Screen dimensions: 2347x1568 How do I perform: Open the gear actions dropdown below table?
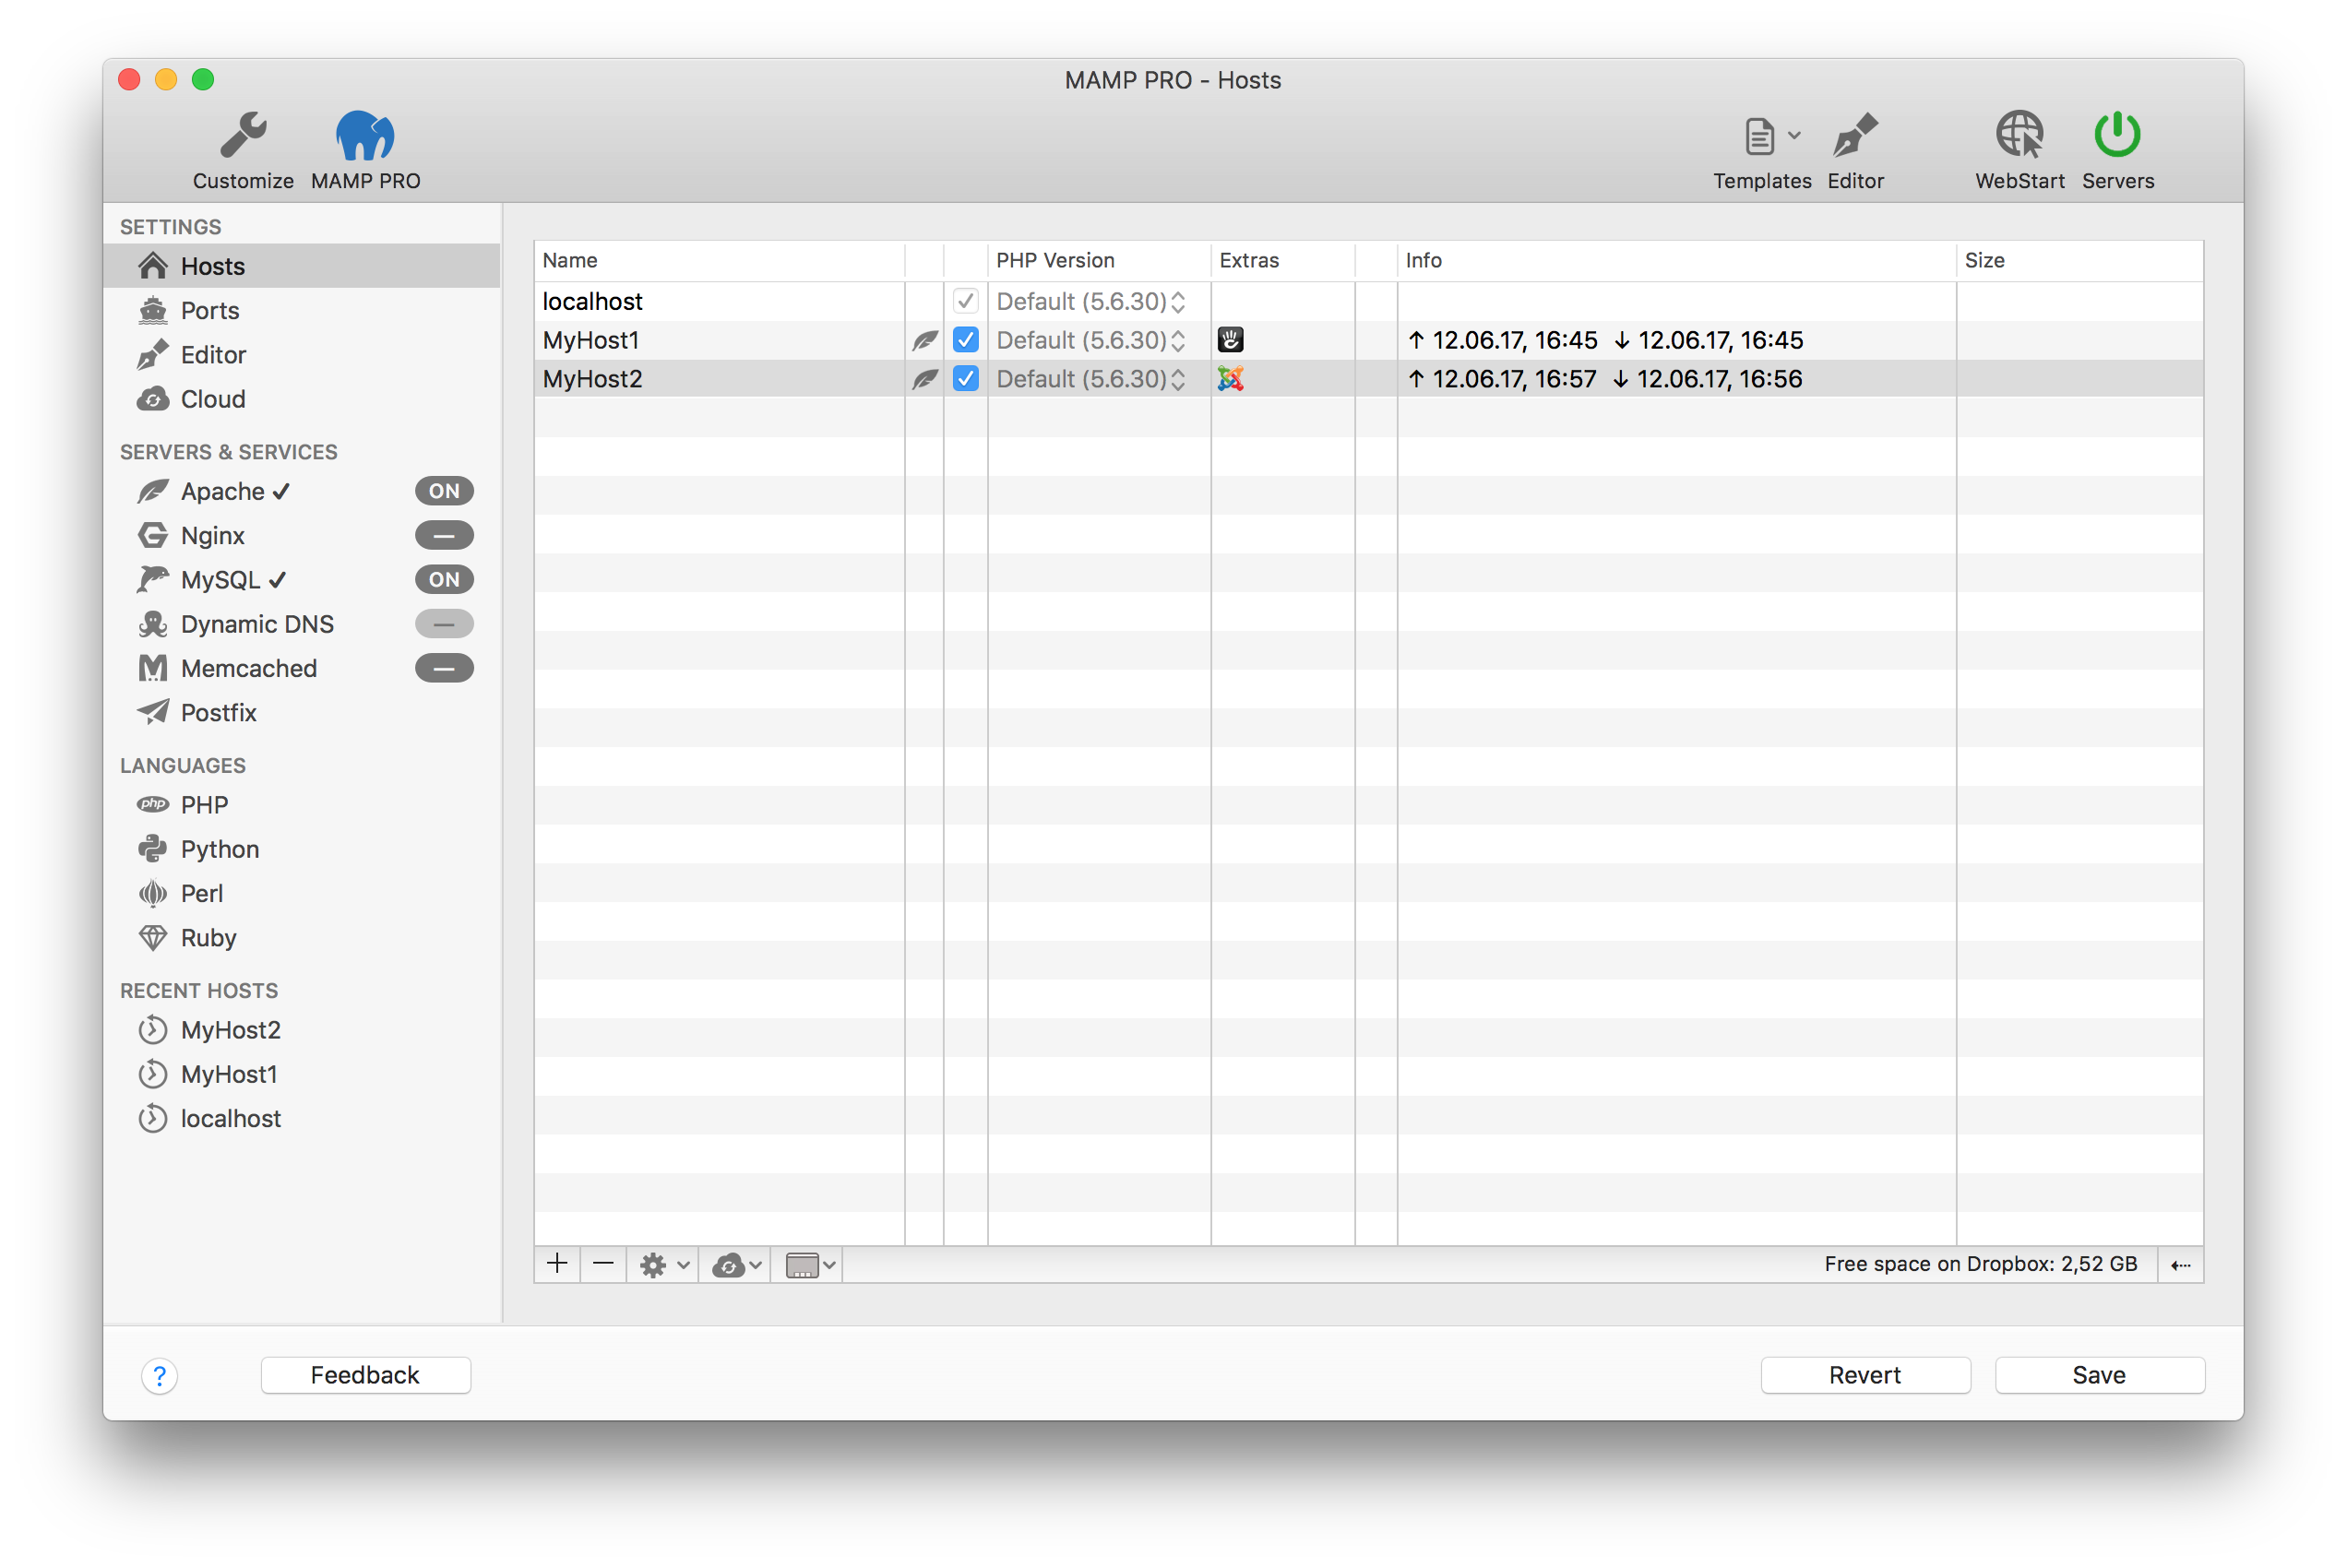[x=664, y=1265]
